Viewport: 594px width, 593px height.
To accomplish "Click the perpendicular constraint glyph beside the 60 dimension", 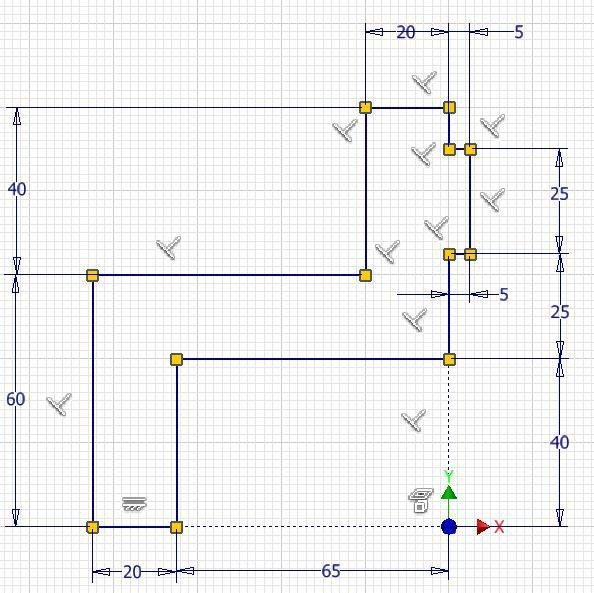I will 59,404.
